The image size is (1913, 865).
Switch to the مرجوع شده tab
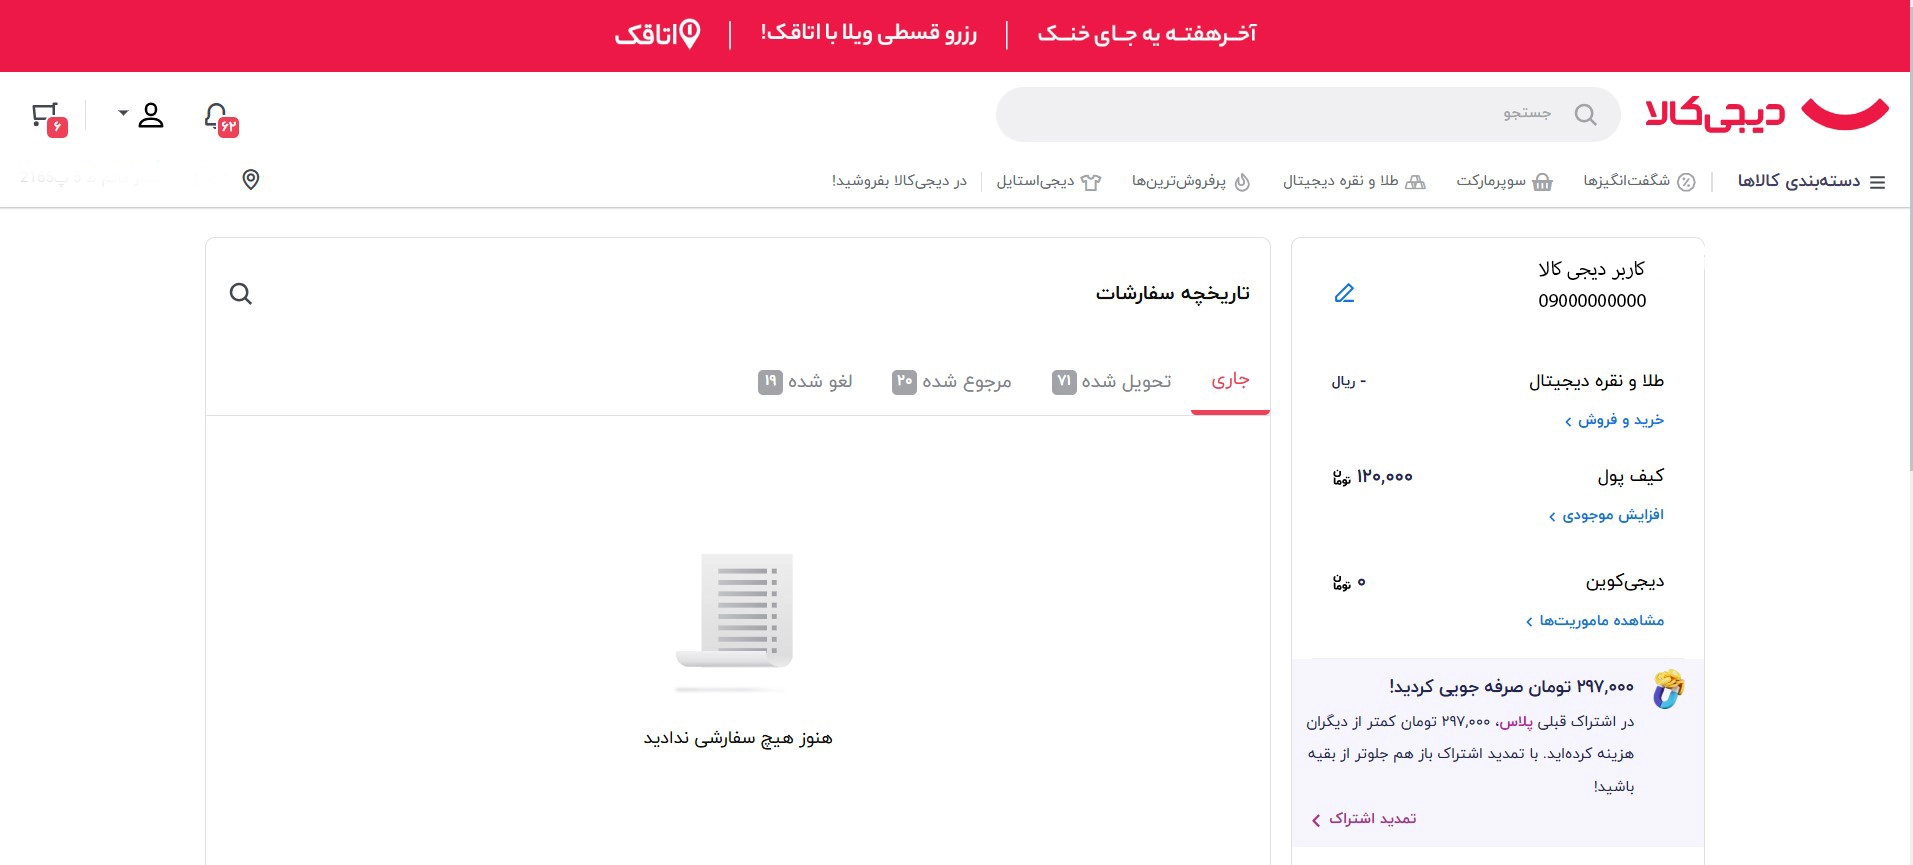pos(951,381)
